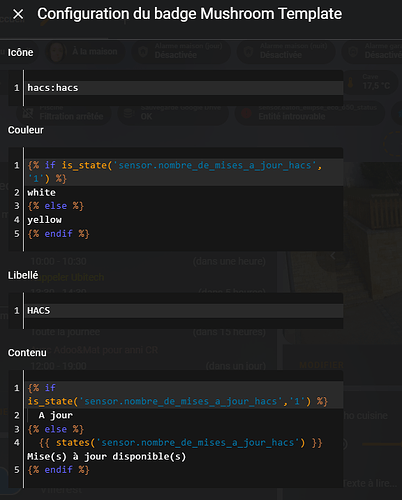Viewport: 402px width, 500px height.
Task: Click into the Icône code editor field
Action: point(176,88)
